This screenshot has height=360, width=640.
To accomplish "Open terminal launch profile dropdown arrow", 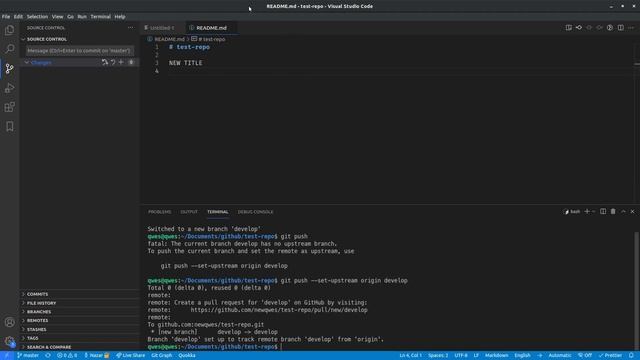I will 593,211.
